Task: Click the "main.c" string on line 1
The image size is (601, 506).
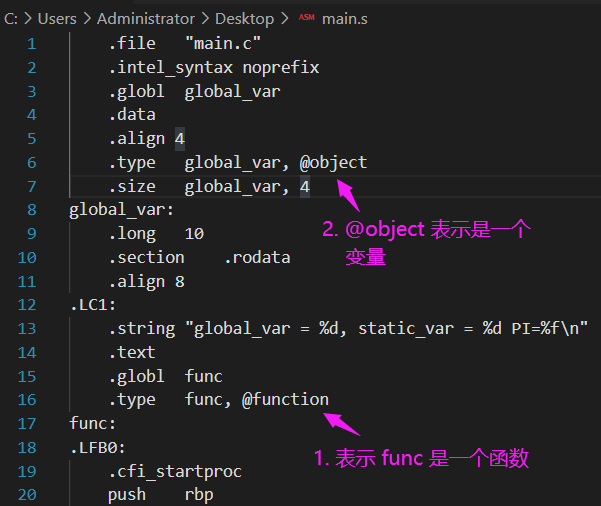Action: (x=223, y=43)
